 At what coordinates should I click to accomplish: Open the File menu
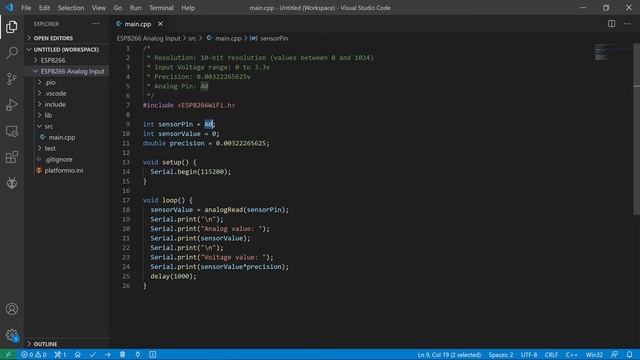(26, 8)
